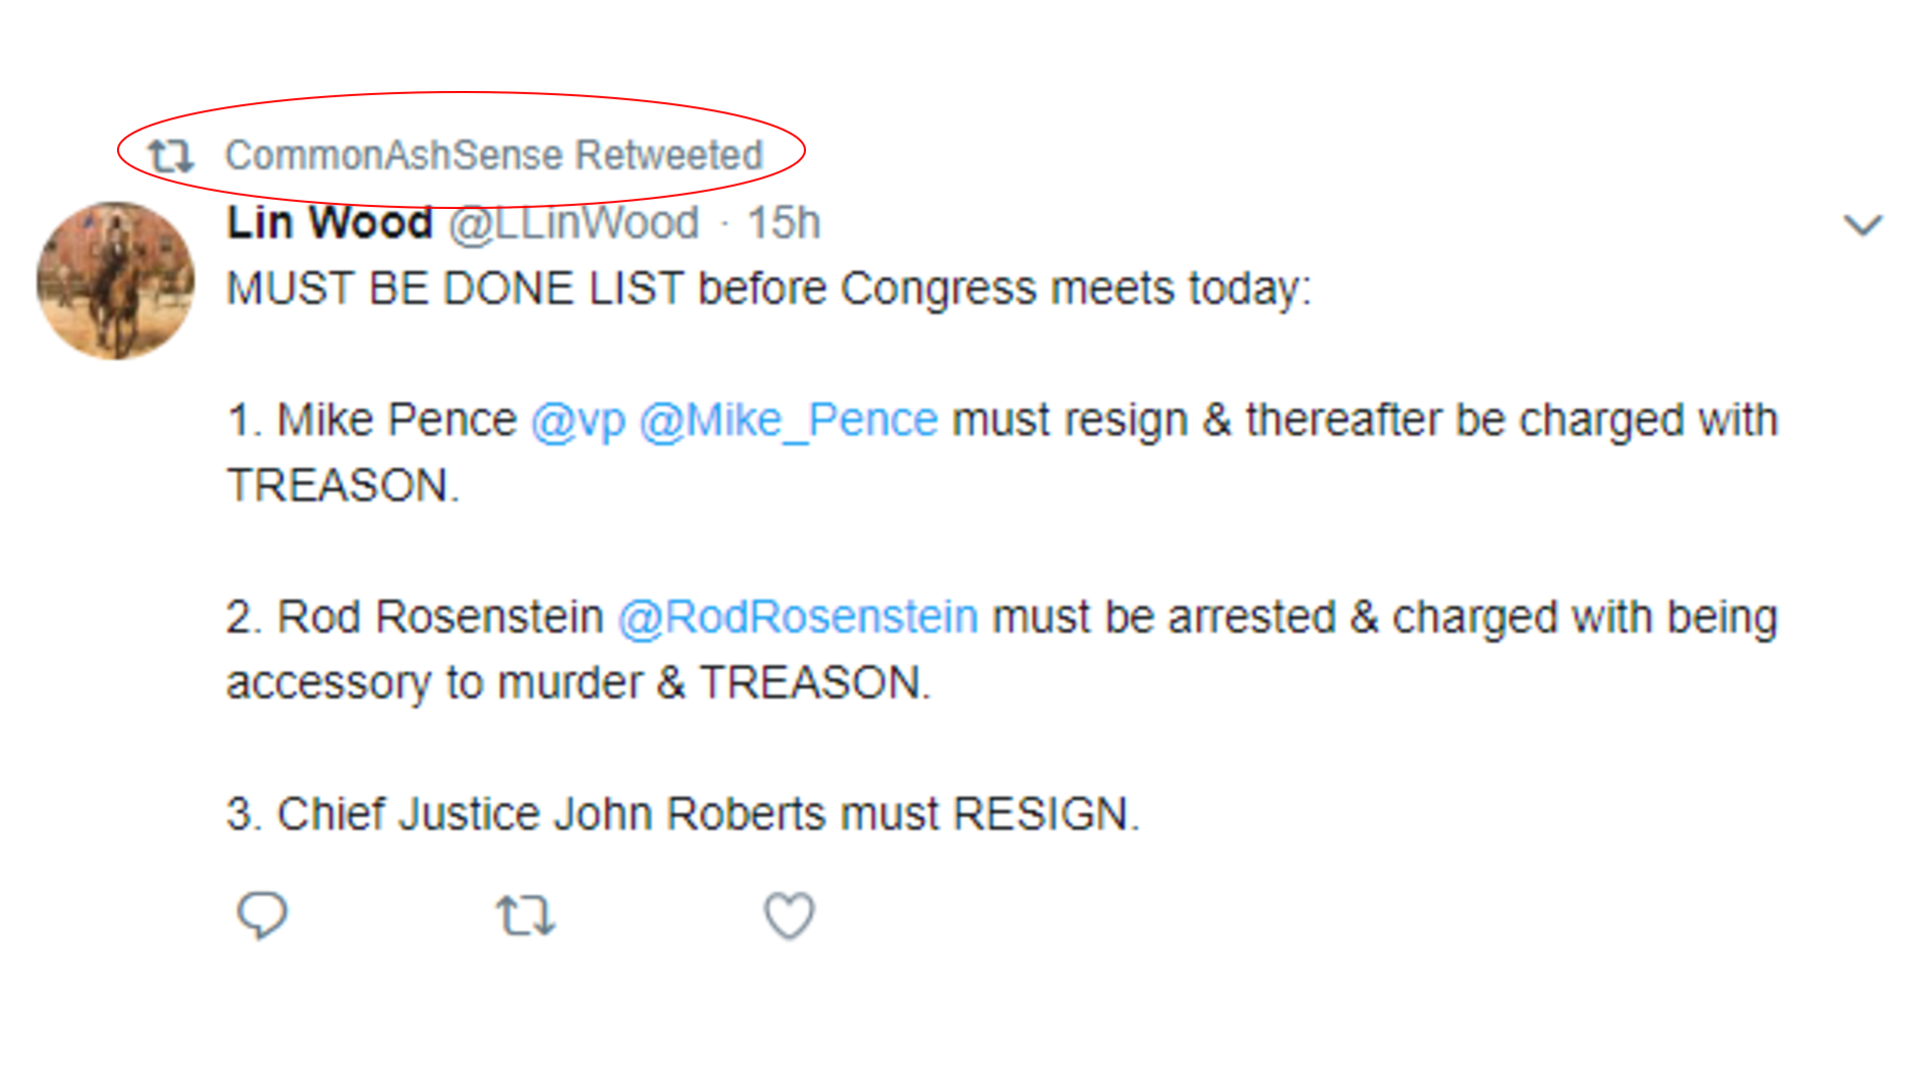Screen dimensions: 1920x1080
Task: Click the plain "Mike Pence" text in item 1
Action: [x=396, y=420]
